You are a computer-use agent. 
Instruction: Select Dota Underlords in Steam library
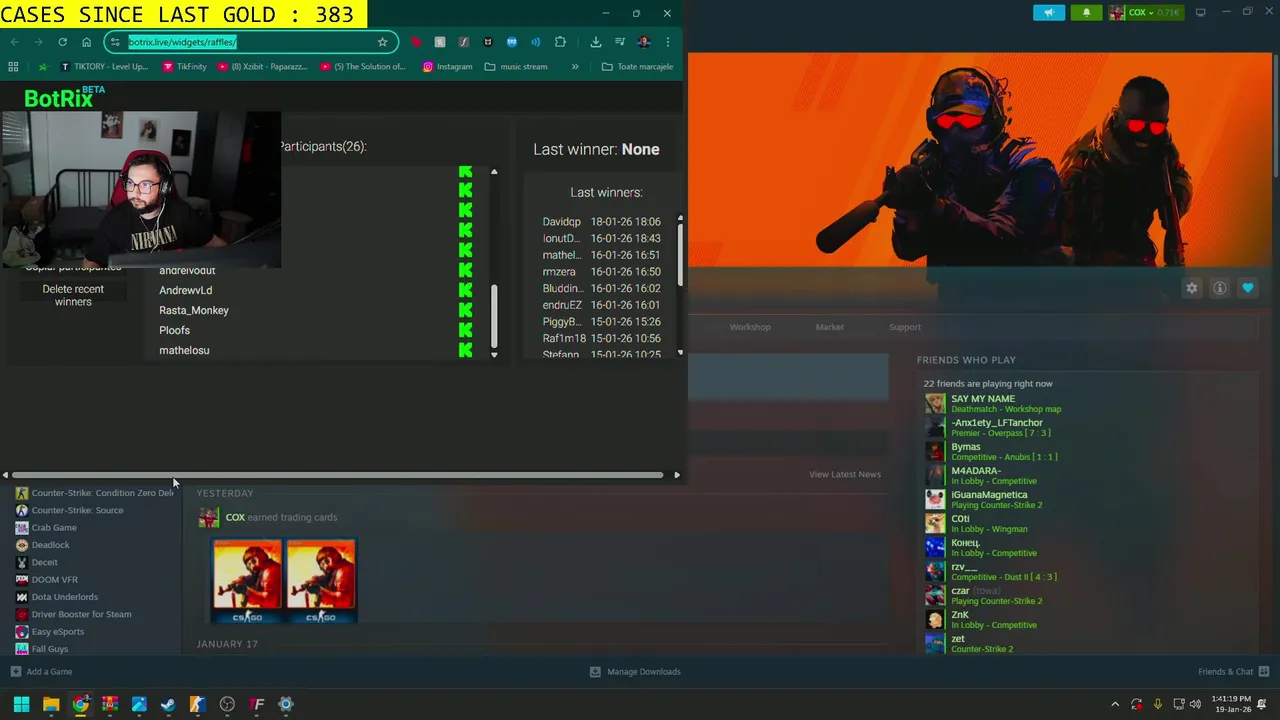click(x=64, y=597)
